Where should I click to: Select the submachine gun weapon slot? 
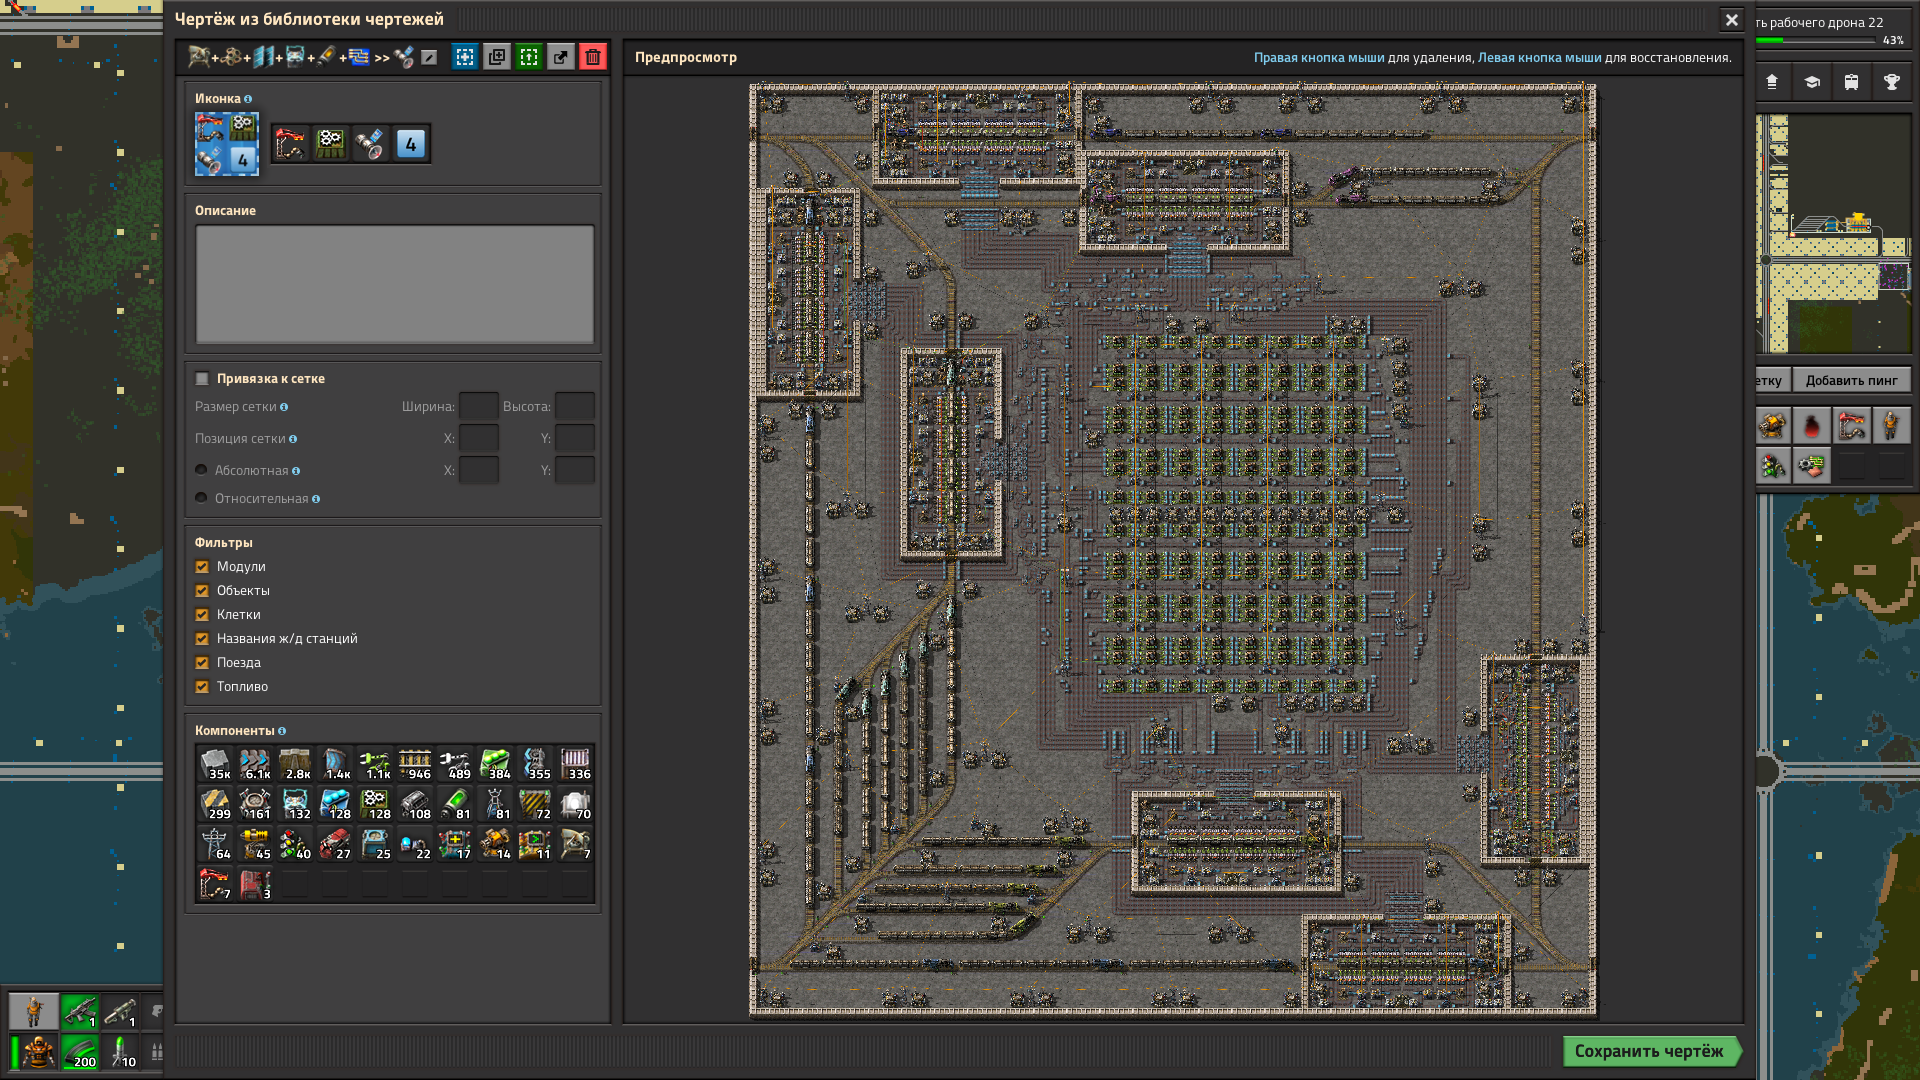(x=80, y=1012)
